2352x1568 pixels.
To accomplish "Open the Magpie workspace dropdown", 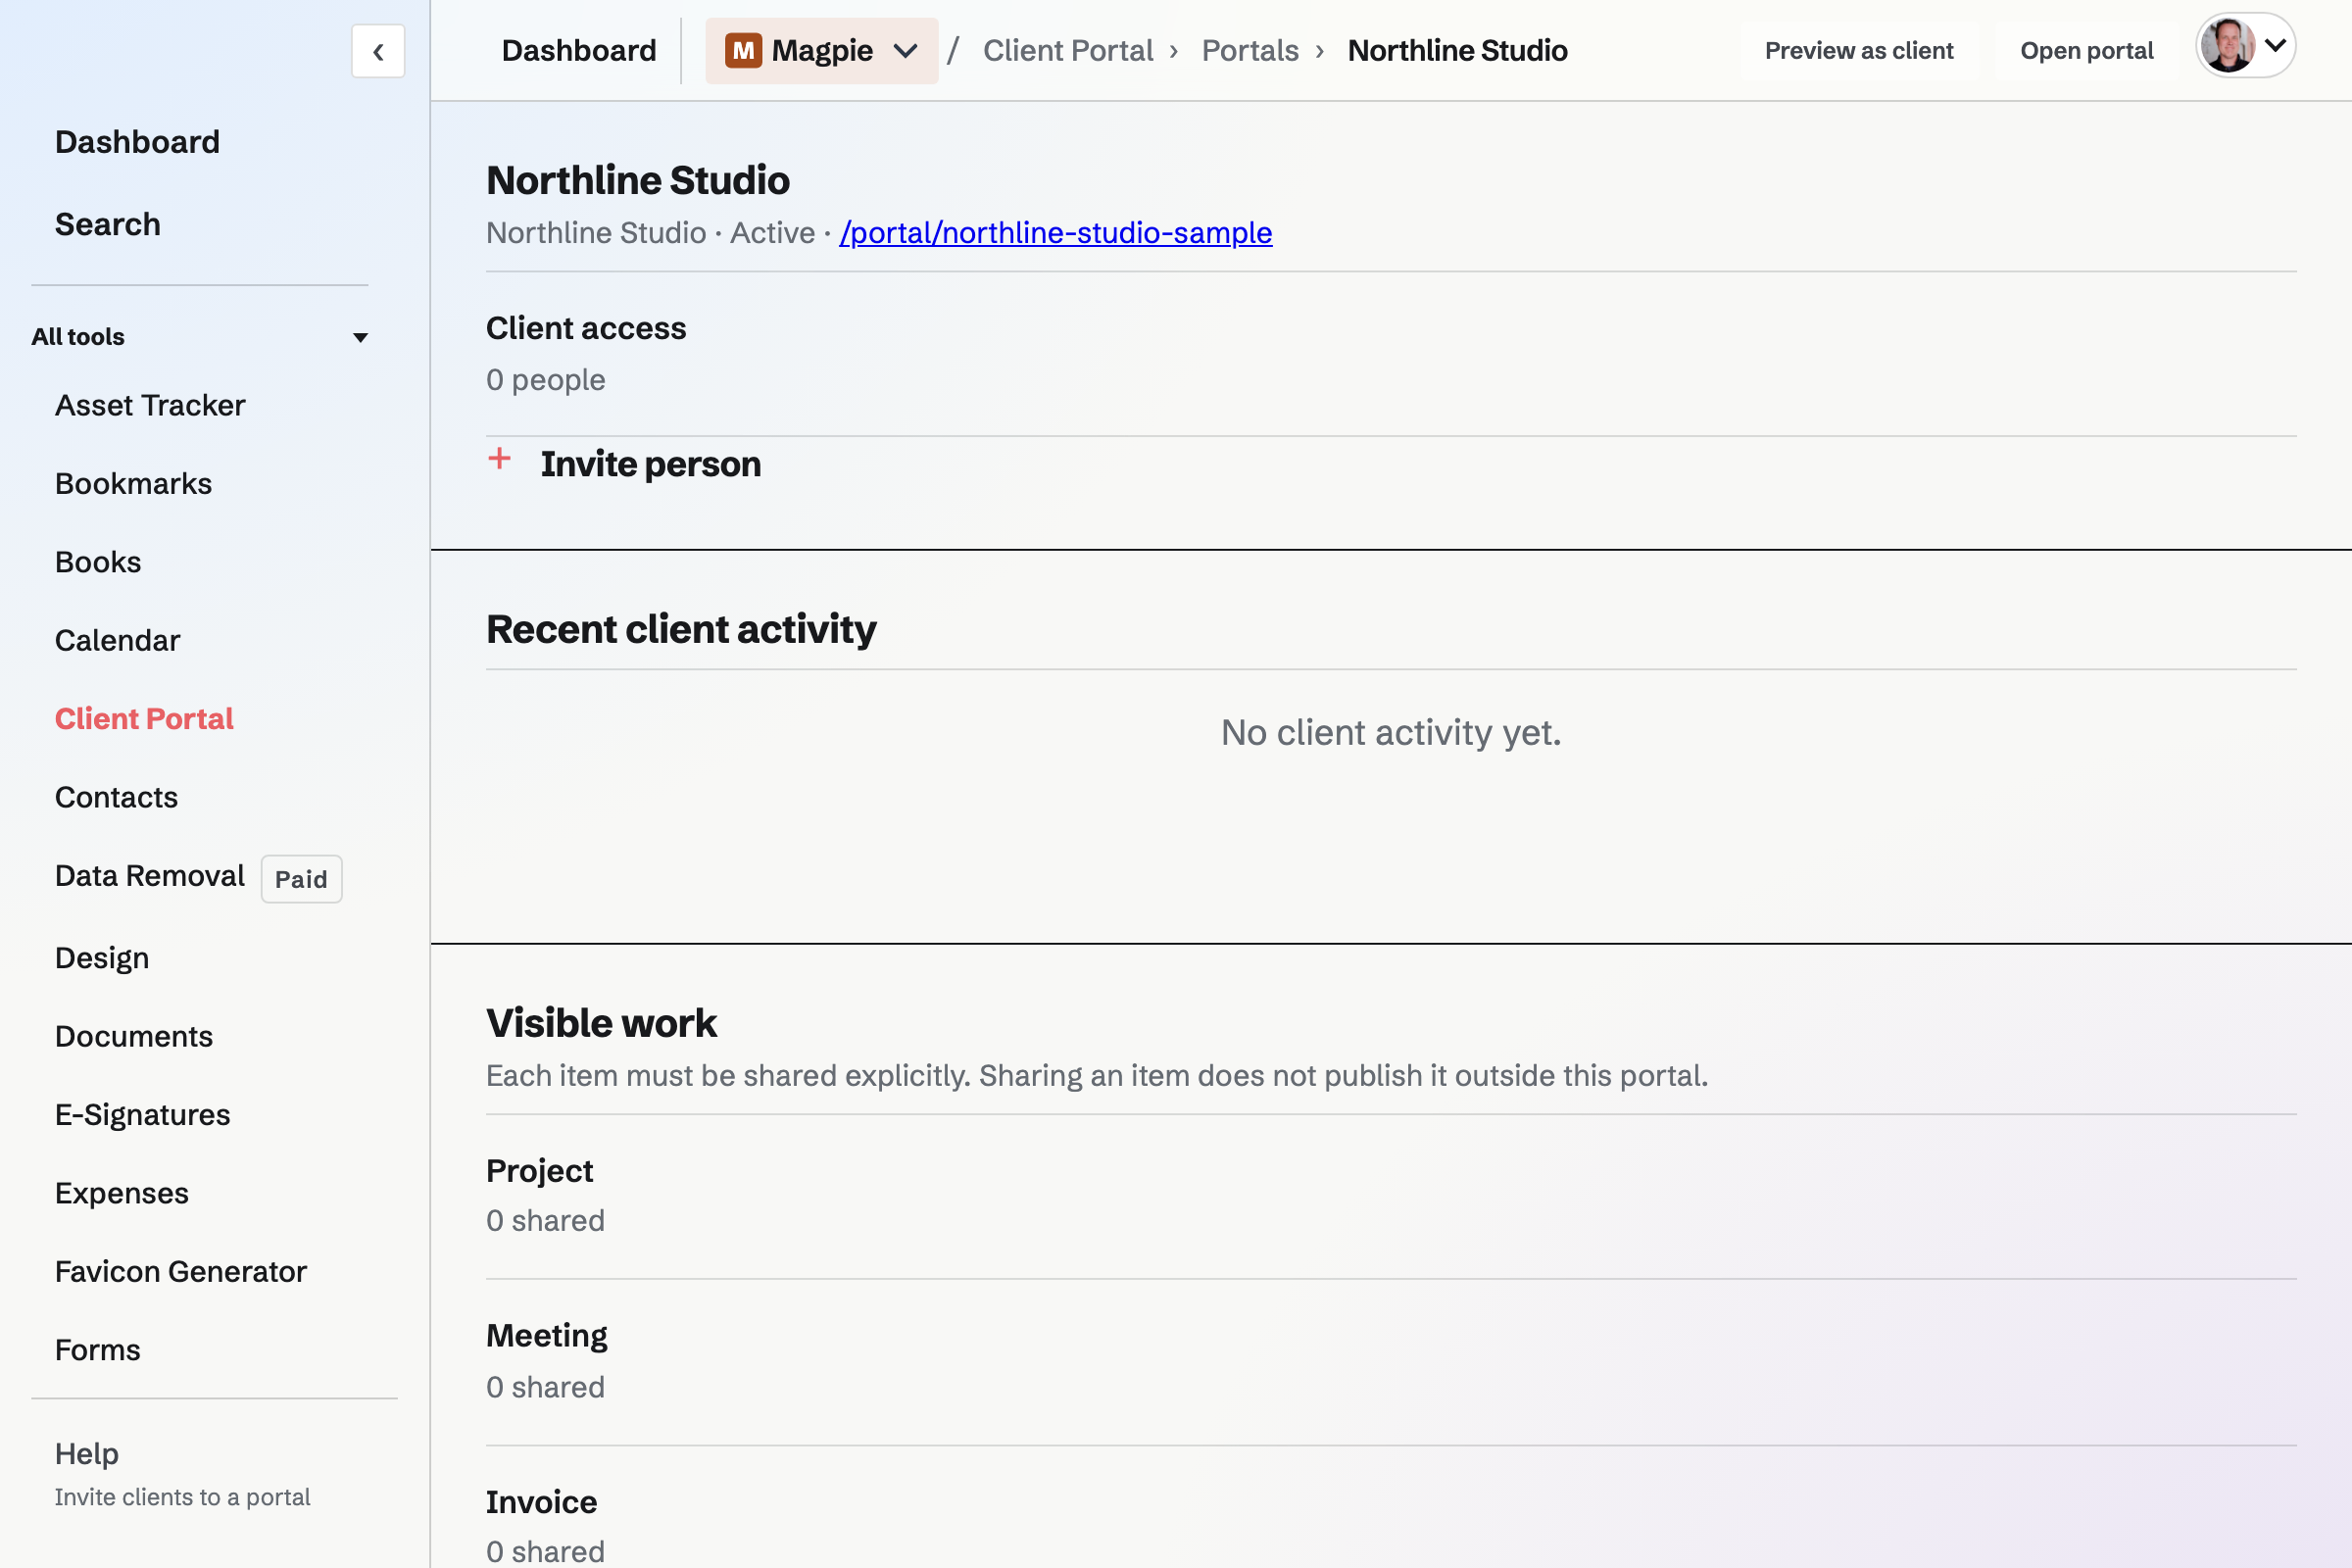I will point(821,50).
